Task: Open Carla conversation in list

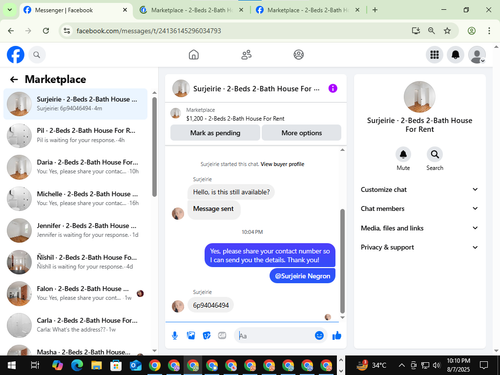Action: 75,325
